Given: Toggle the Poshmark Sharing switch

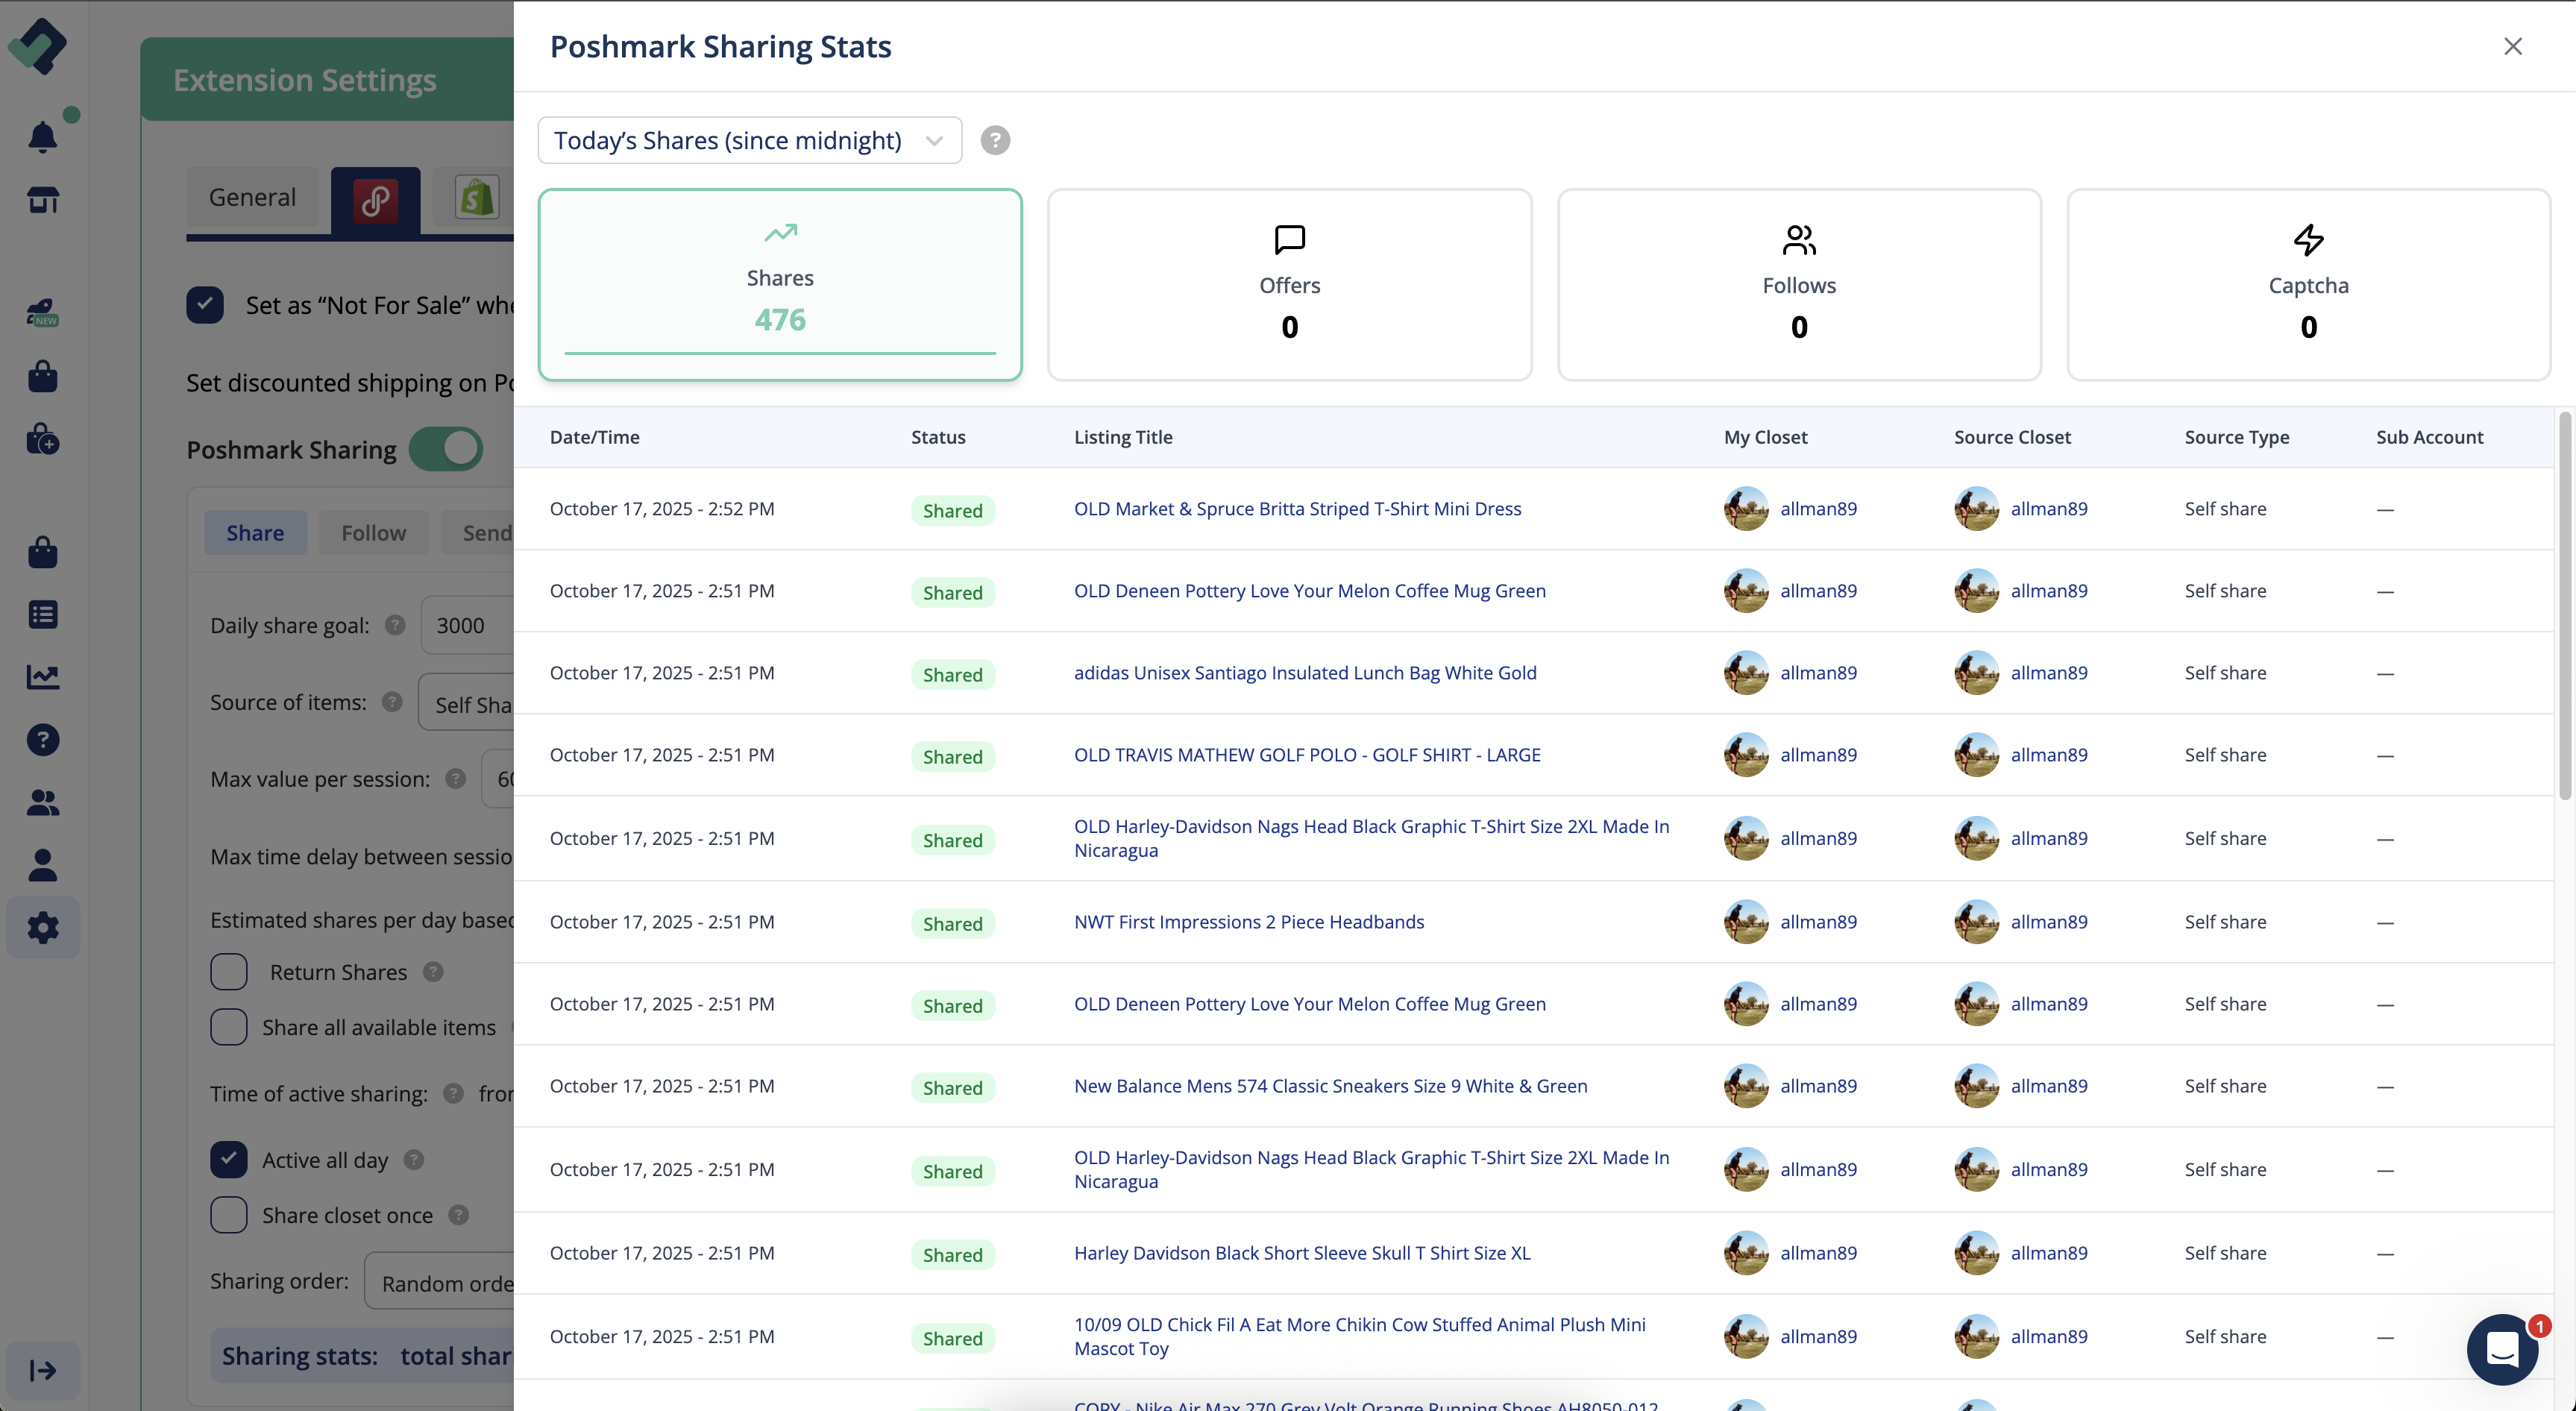Looking at the screenshot, I should click(x=446, y=449).
